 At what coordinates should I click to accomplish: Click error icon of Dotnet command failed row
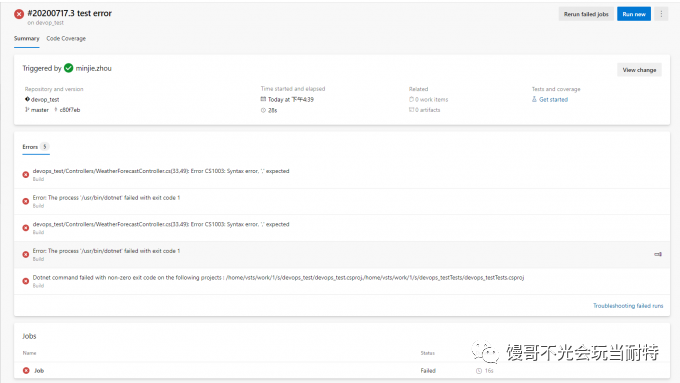pos(26,281)
